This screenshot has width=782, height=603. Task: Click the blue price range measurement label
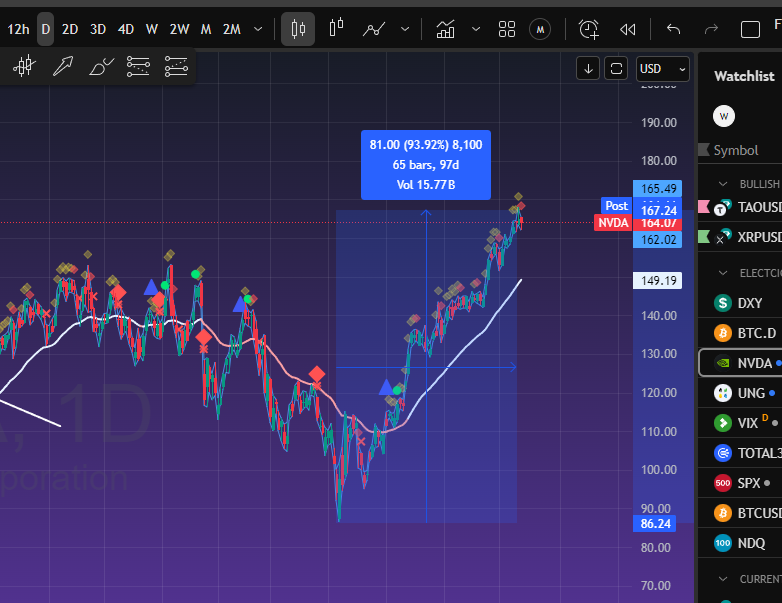(426, 165)
